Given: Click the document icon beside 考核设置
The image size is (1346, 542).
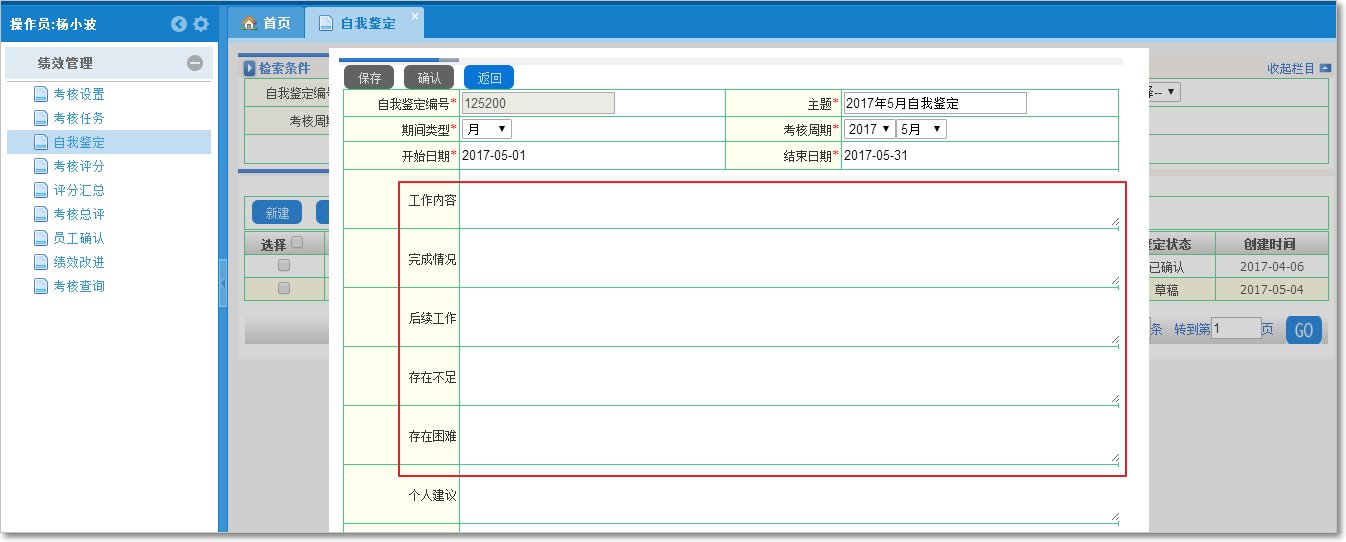Looking at the screenshot, I should (x=41, y=95).
